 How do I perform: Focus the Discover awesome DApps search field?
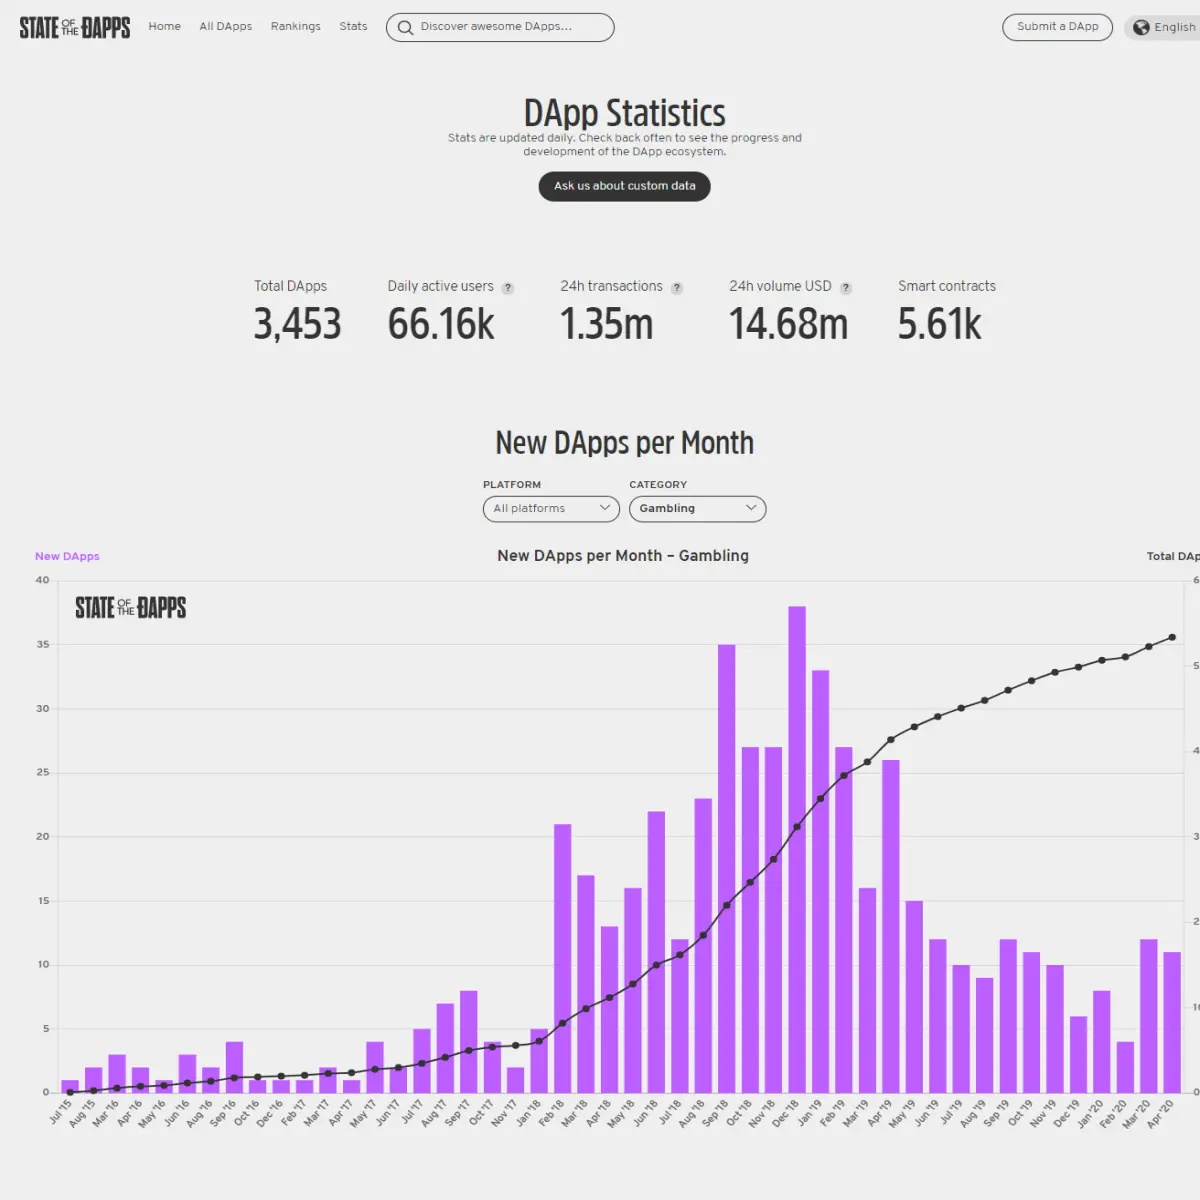500,27
